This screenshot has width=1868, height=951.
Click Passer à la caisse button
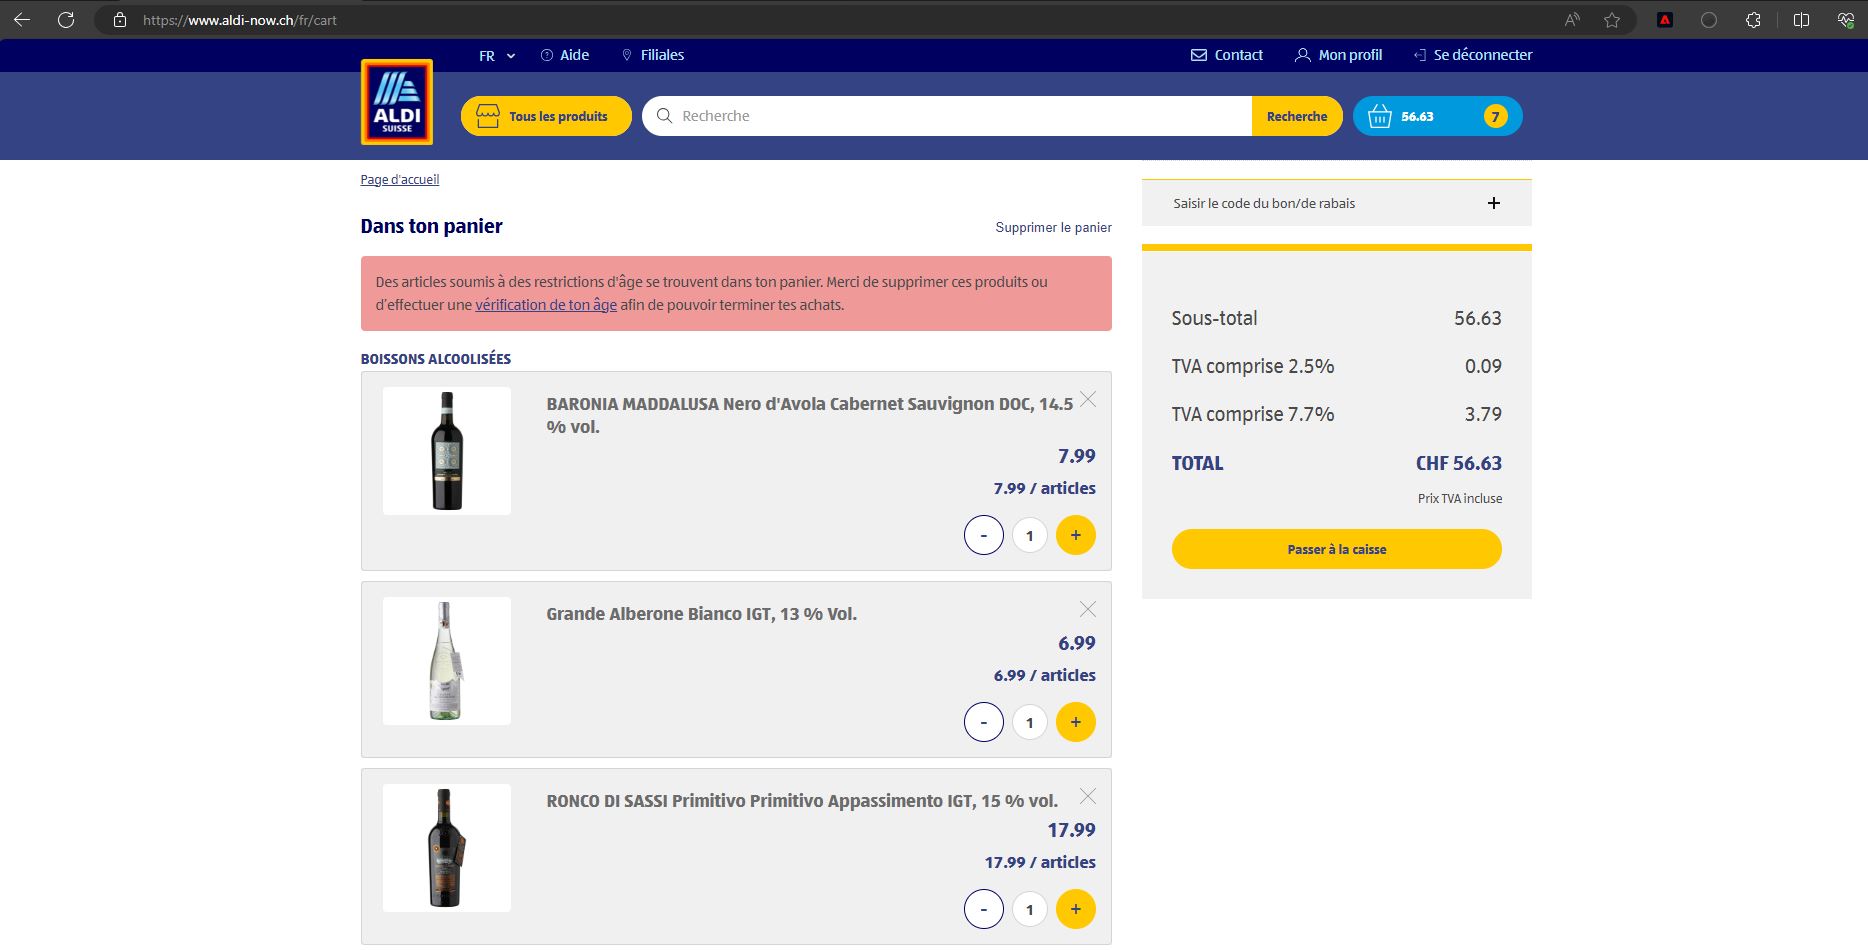point(1337,549)
